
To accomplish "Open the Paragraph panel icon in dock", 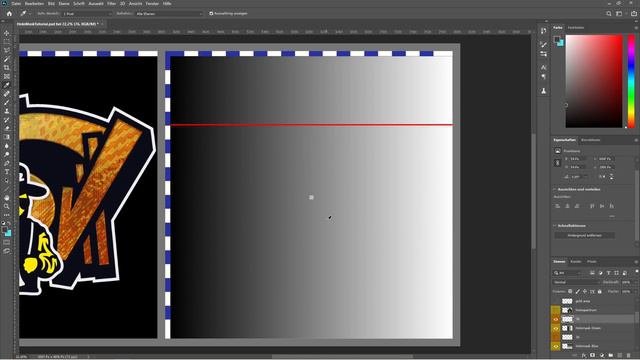I will coord(543,77).
